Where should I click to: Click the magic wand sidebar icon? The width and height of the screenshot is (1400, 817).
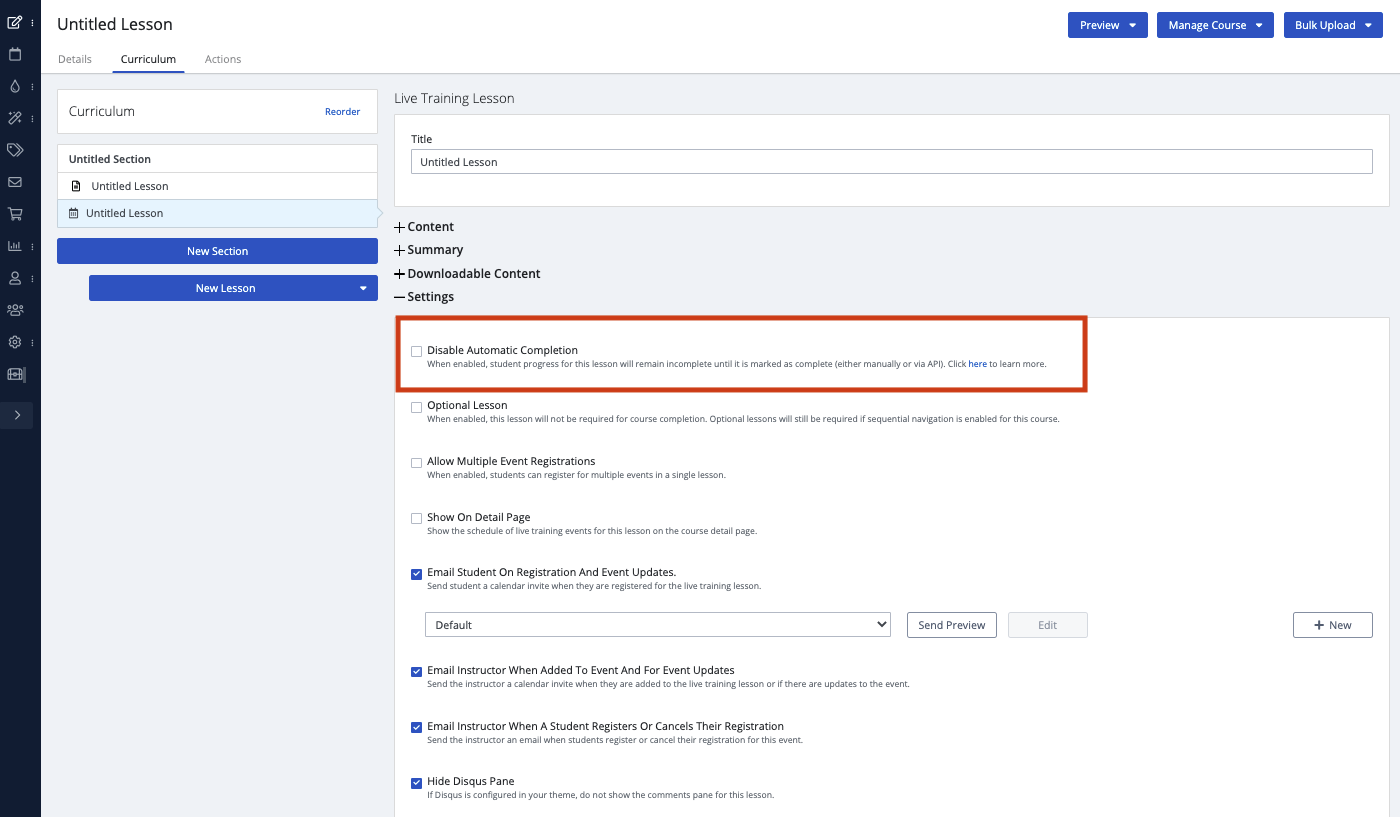point(15,118)
